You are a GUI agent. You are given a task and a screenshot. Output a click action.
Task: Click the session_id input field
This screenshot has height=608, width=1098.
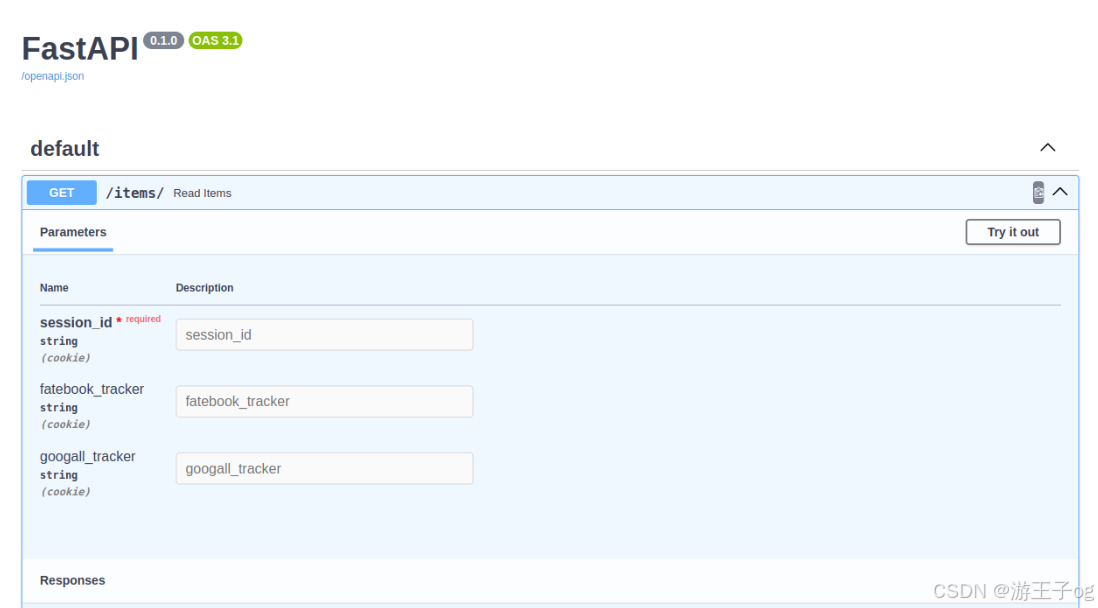pos(324,334)
